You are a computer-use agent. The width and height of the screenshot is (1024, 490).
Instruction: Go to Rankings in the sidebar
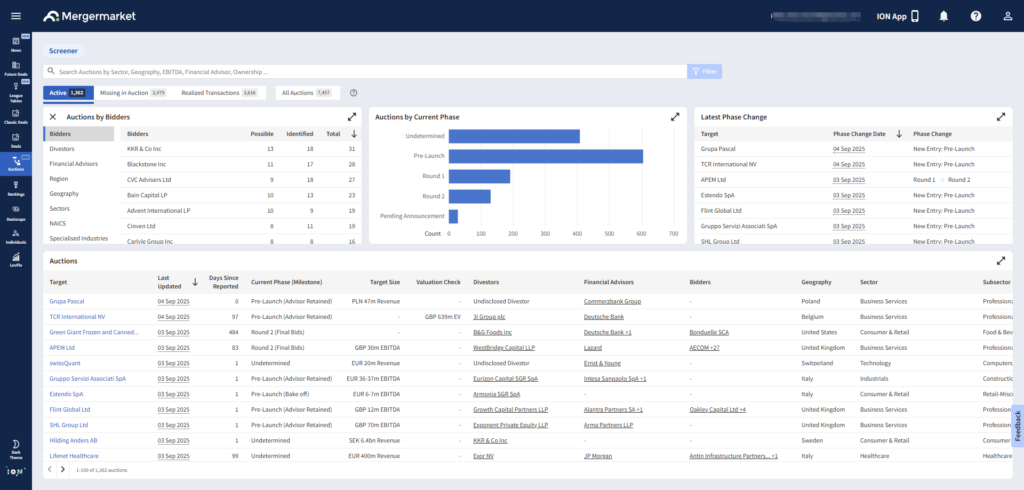pyautogui.click(x=16, y=189)
